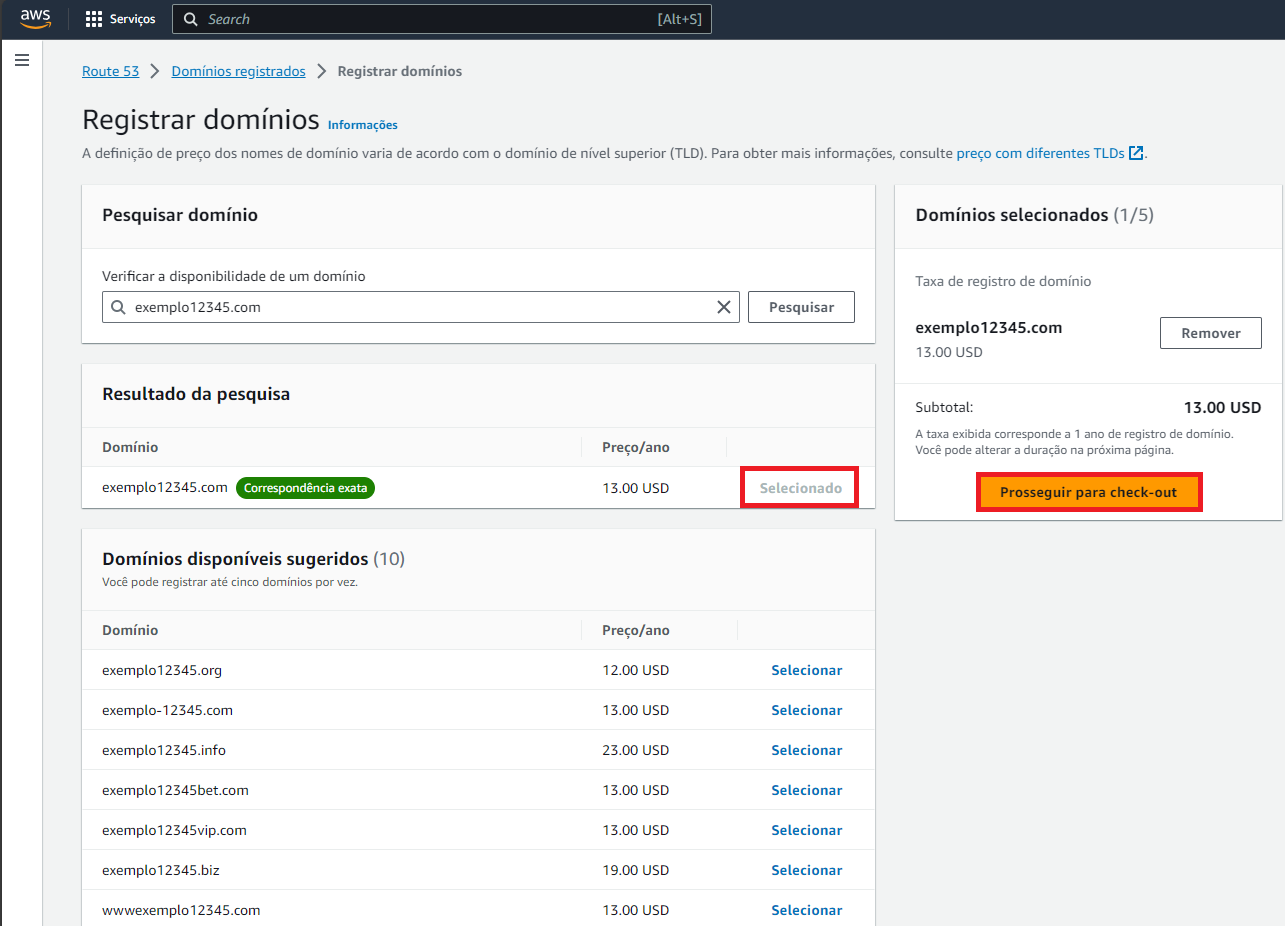Select the exemplo-12345.com domain
This screenshot has height=926, width=1285.
(x=806, y=710)
